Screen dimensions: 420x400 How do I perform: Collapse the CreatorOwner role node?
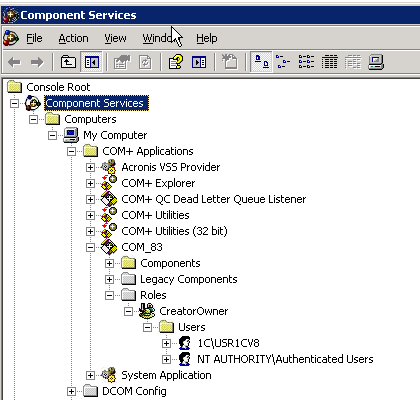(x=128, y=311)
